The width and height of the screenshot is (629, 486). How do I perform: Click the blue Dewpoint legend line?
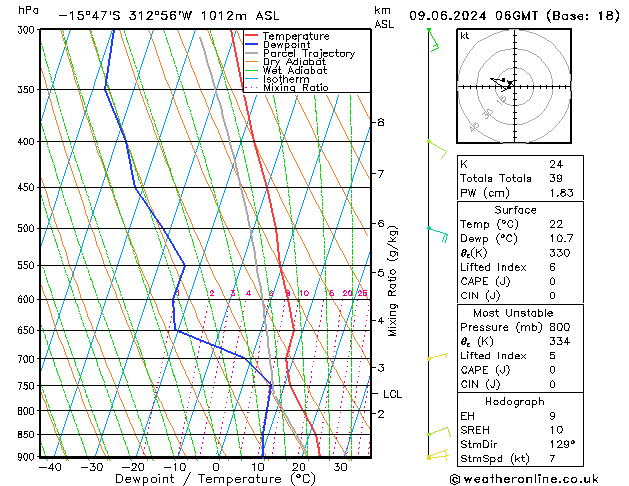coord(251,45)
